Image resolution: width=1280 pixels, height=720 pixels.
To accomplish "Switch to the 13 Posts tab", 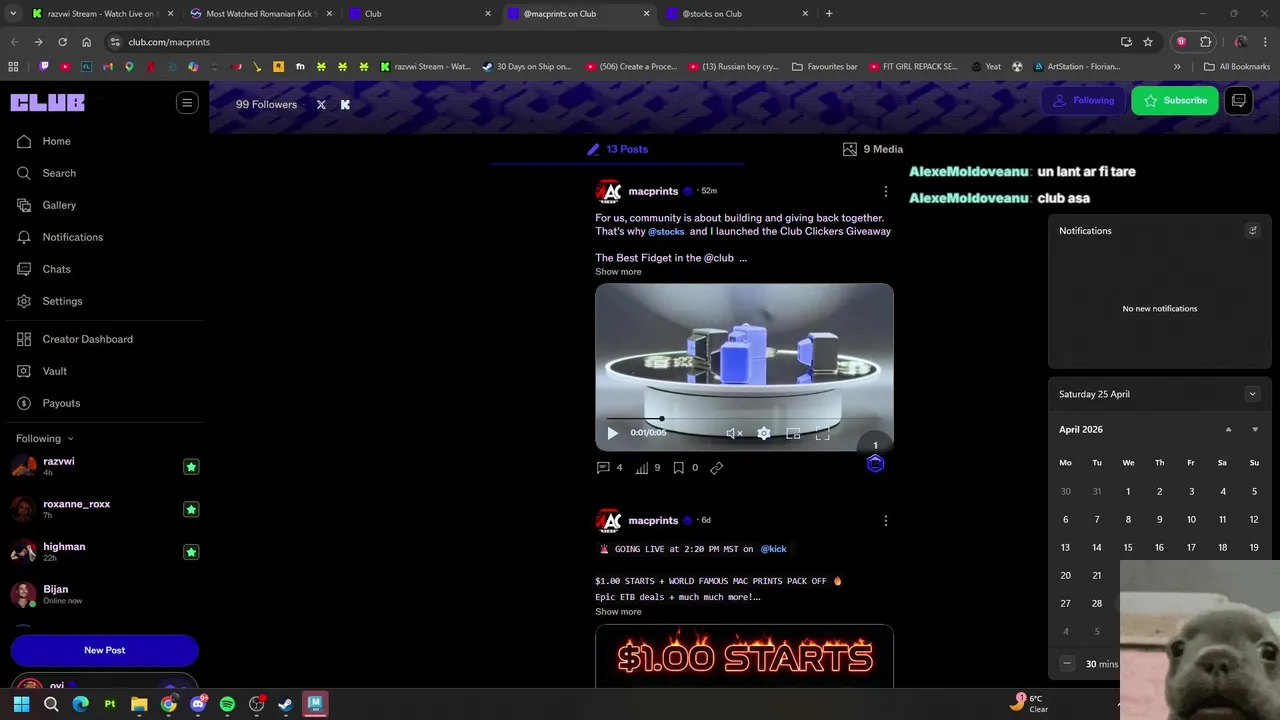I will 617,149.
